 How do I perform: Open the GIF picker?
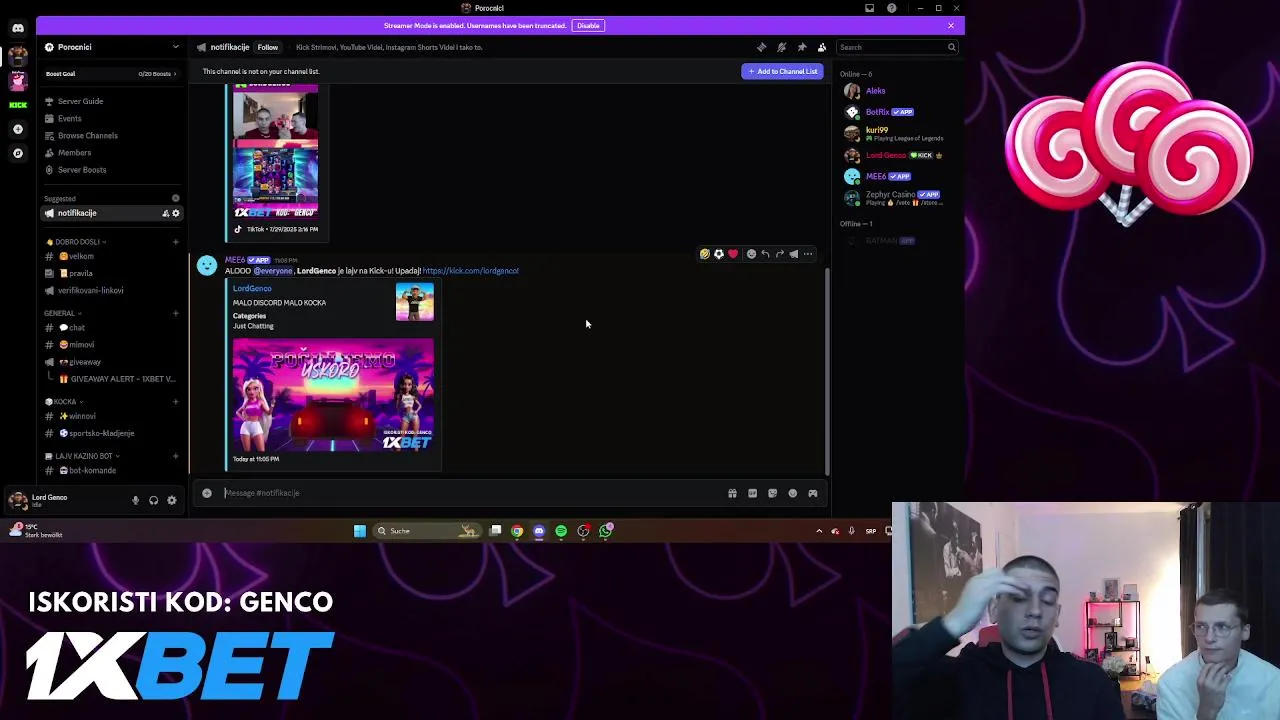click(x=752, y=493)
